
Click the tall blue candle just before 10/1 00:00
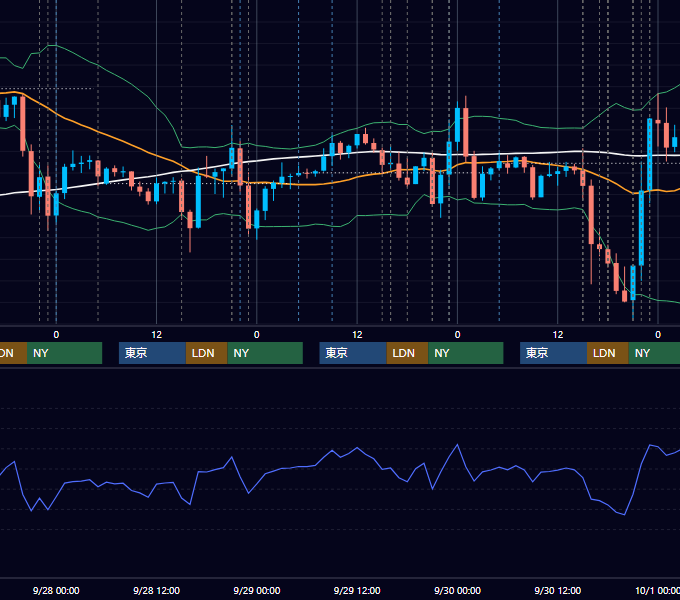click(x=650, y=155)
